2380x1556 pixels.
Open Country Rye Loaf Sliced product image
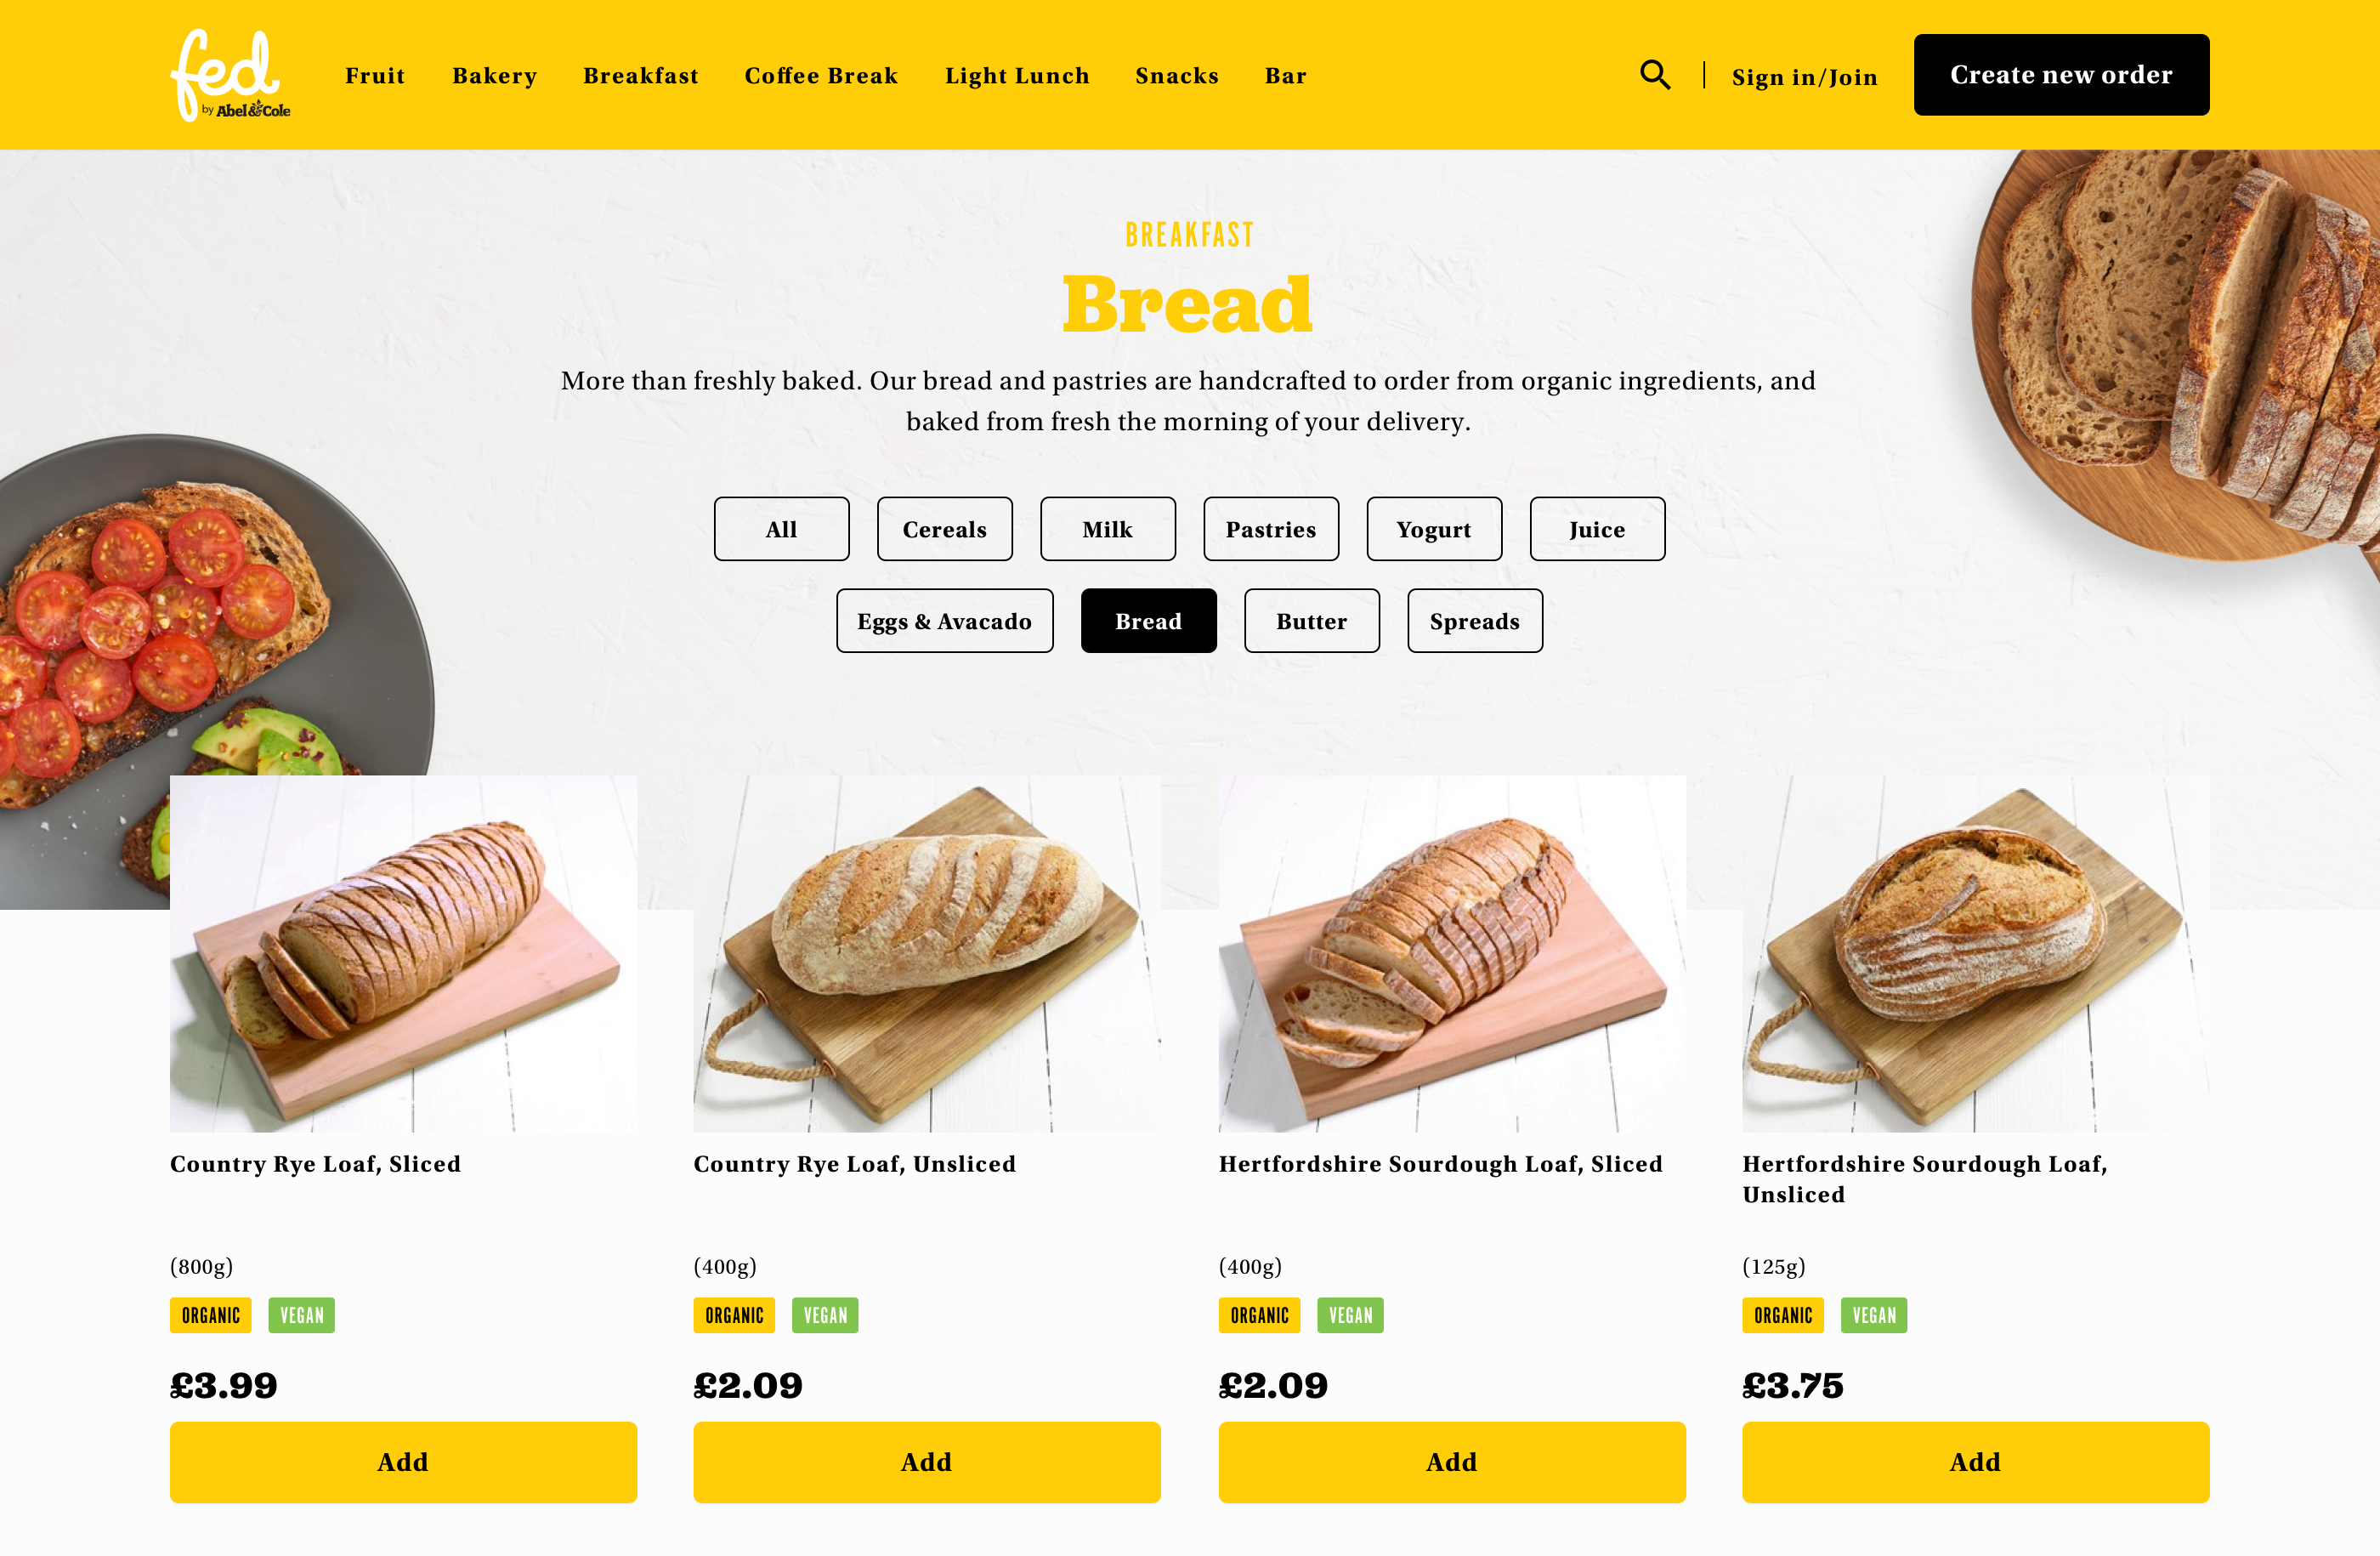click(403, 954)
